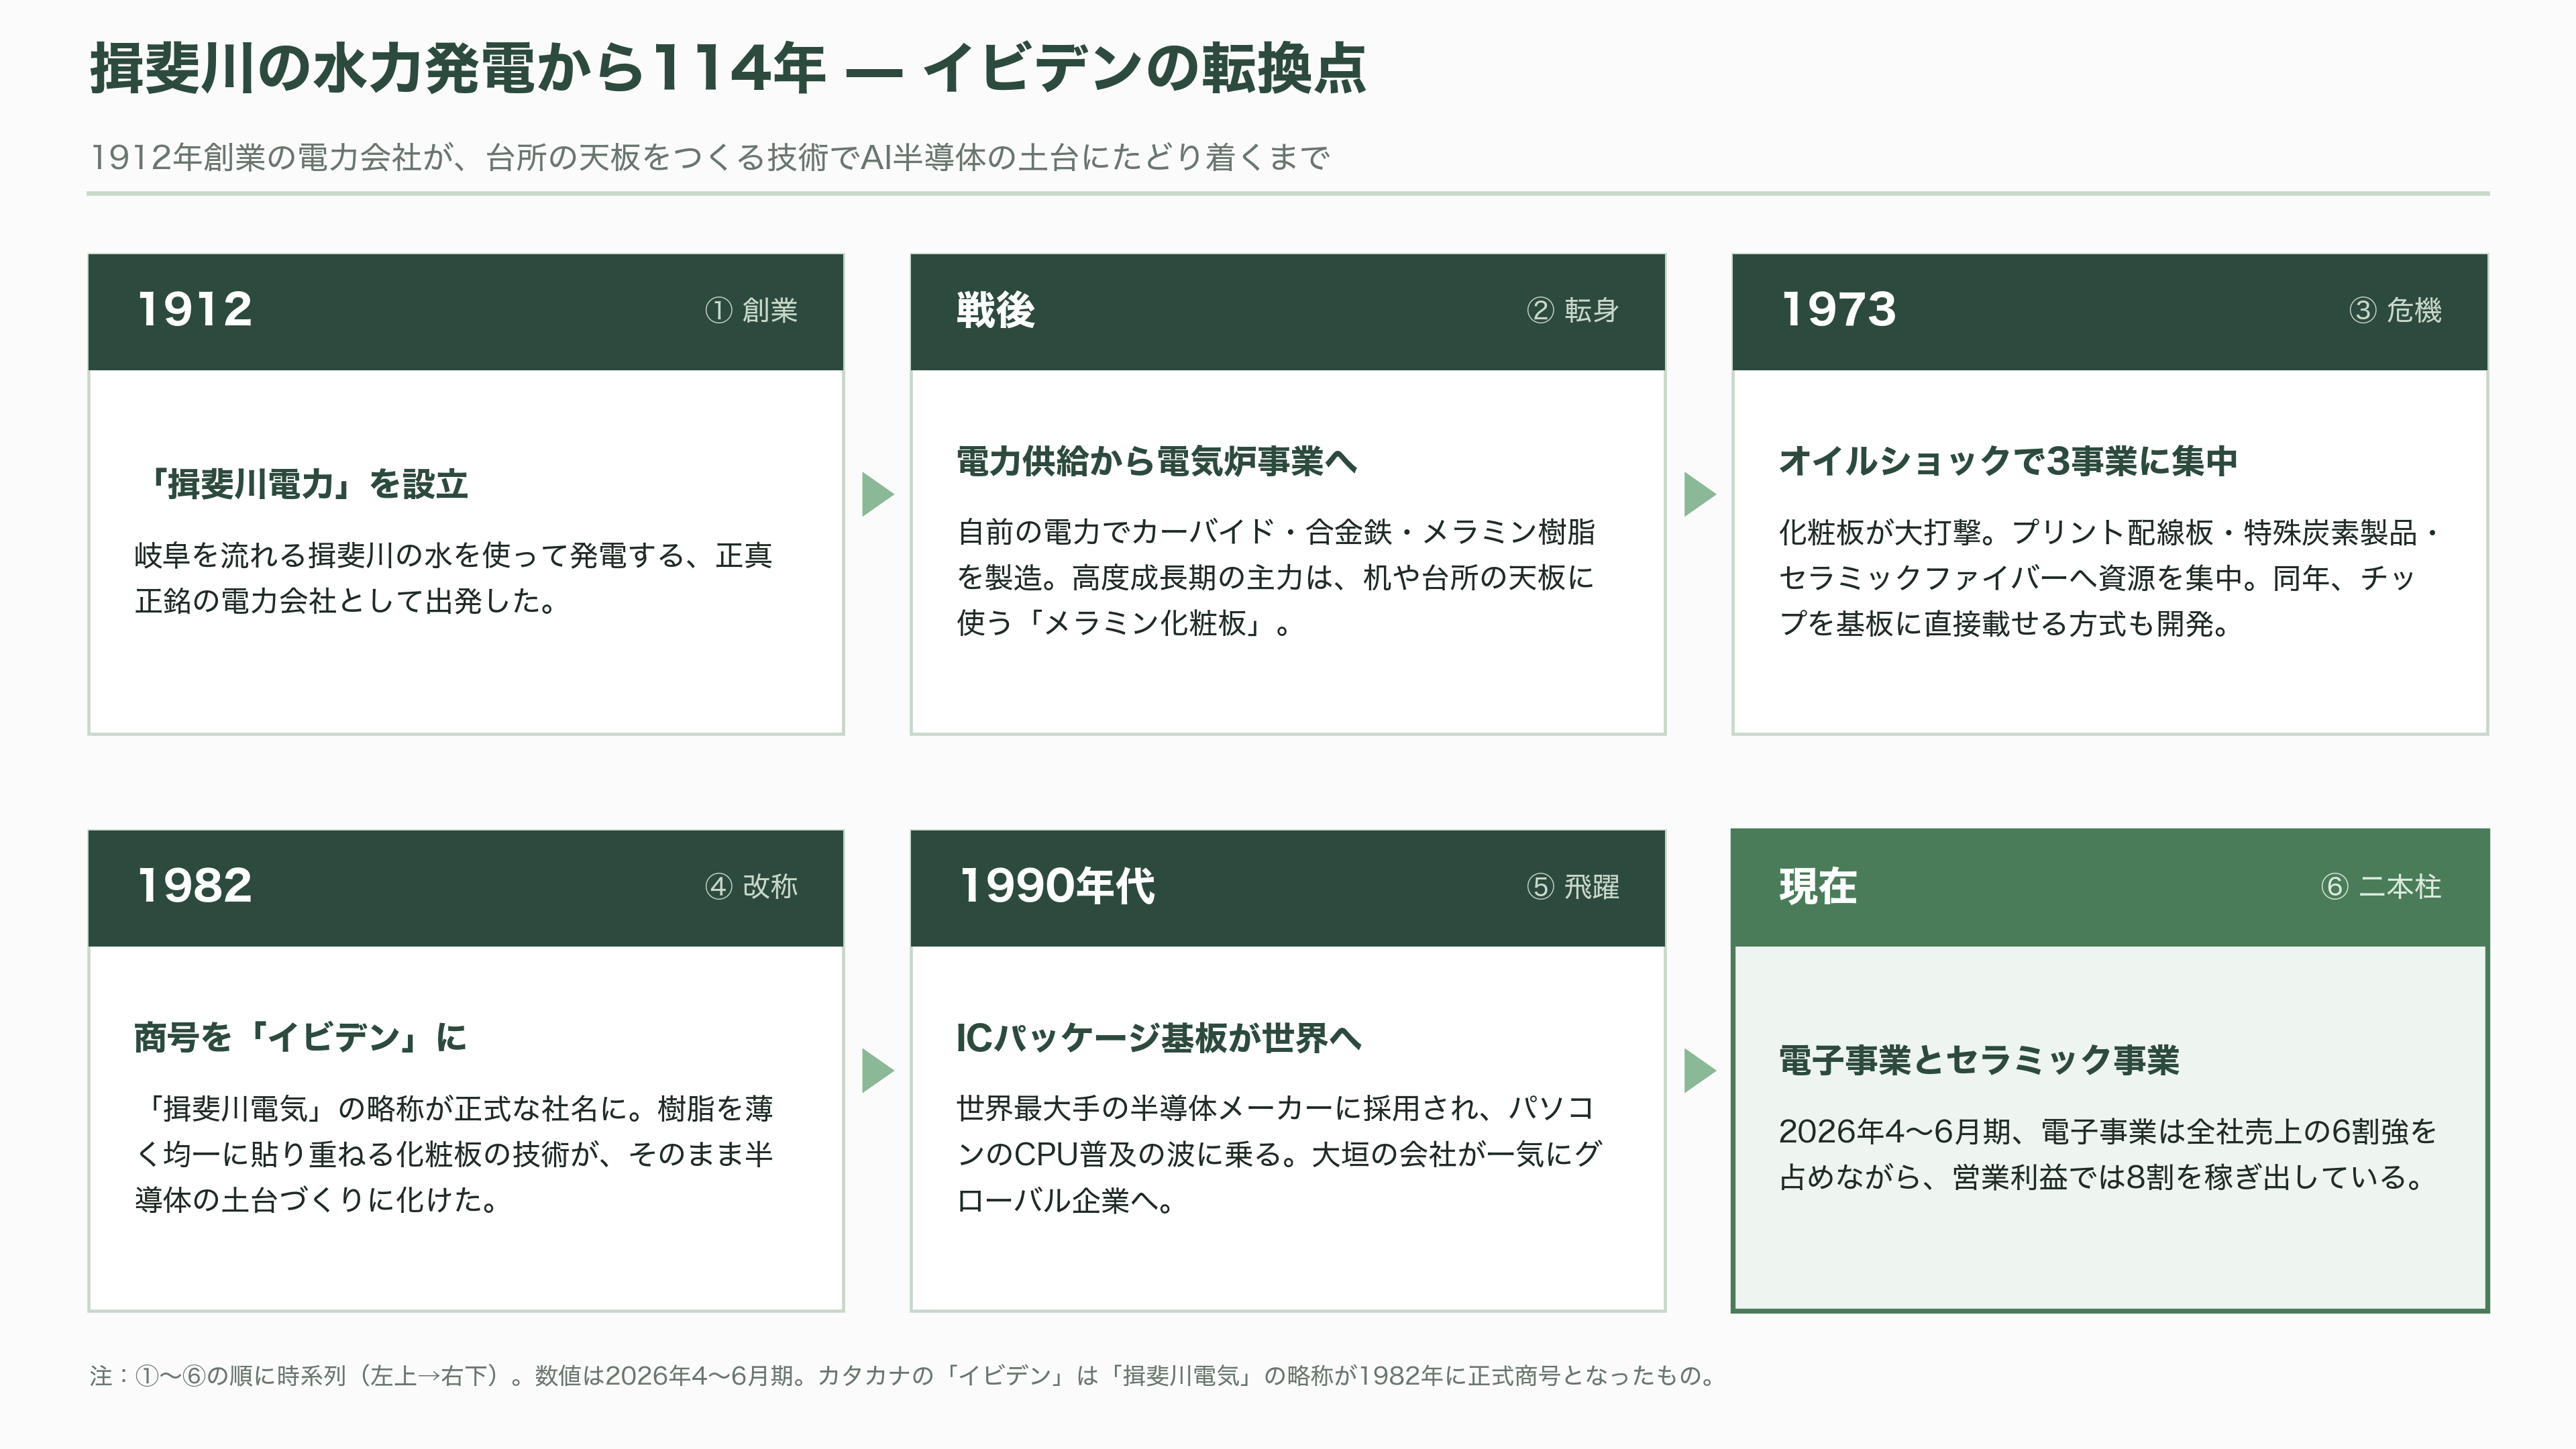Click the arrow between 戦後 and 1973 cards
The image size is (2576, 1449).
(1700, 494)
